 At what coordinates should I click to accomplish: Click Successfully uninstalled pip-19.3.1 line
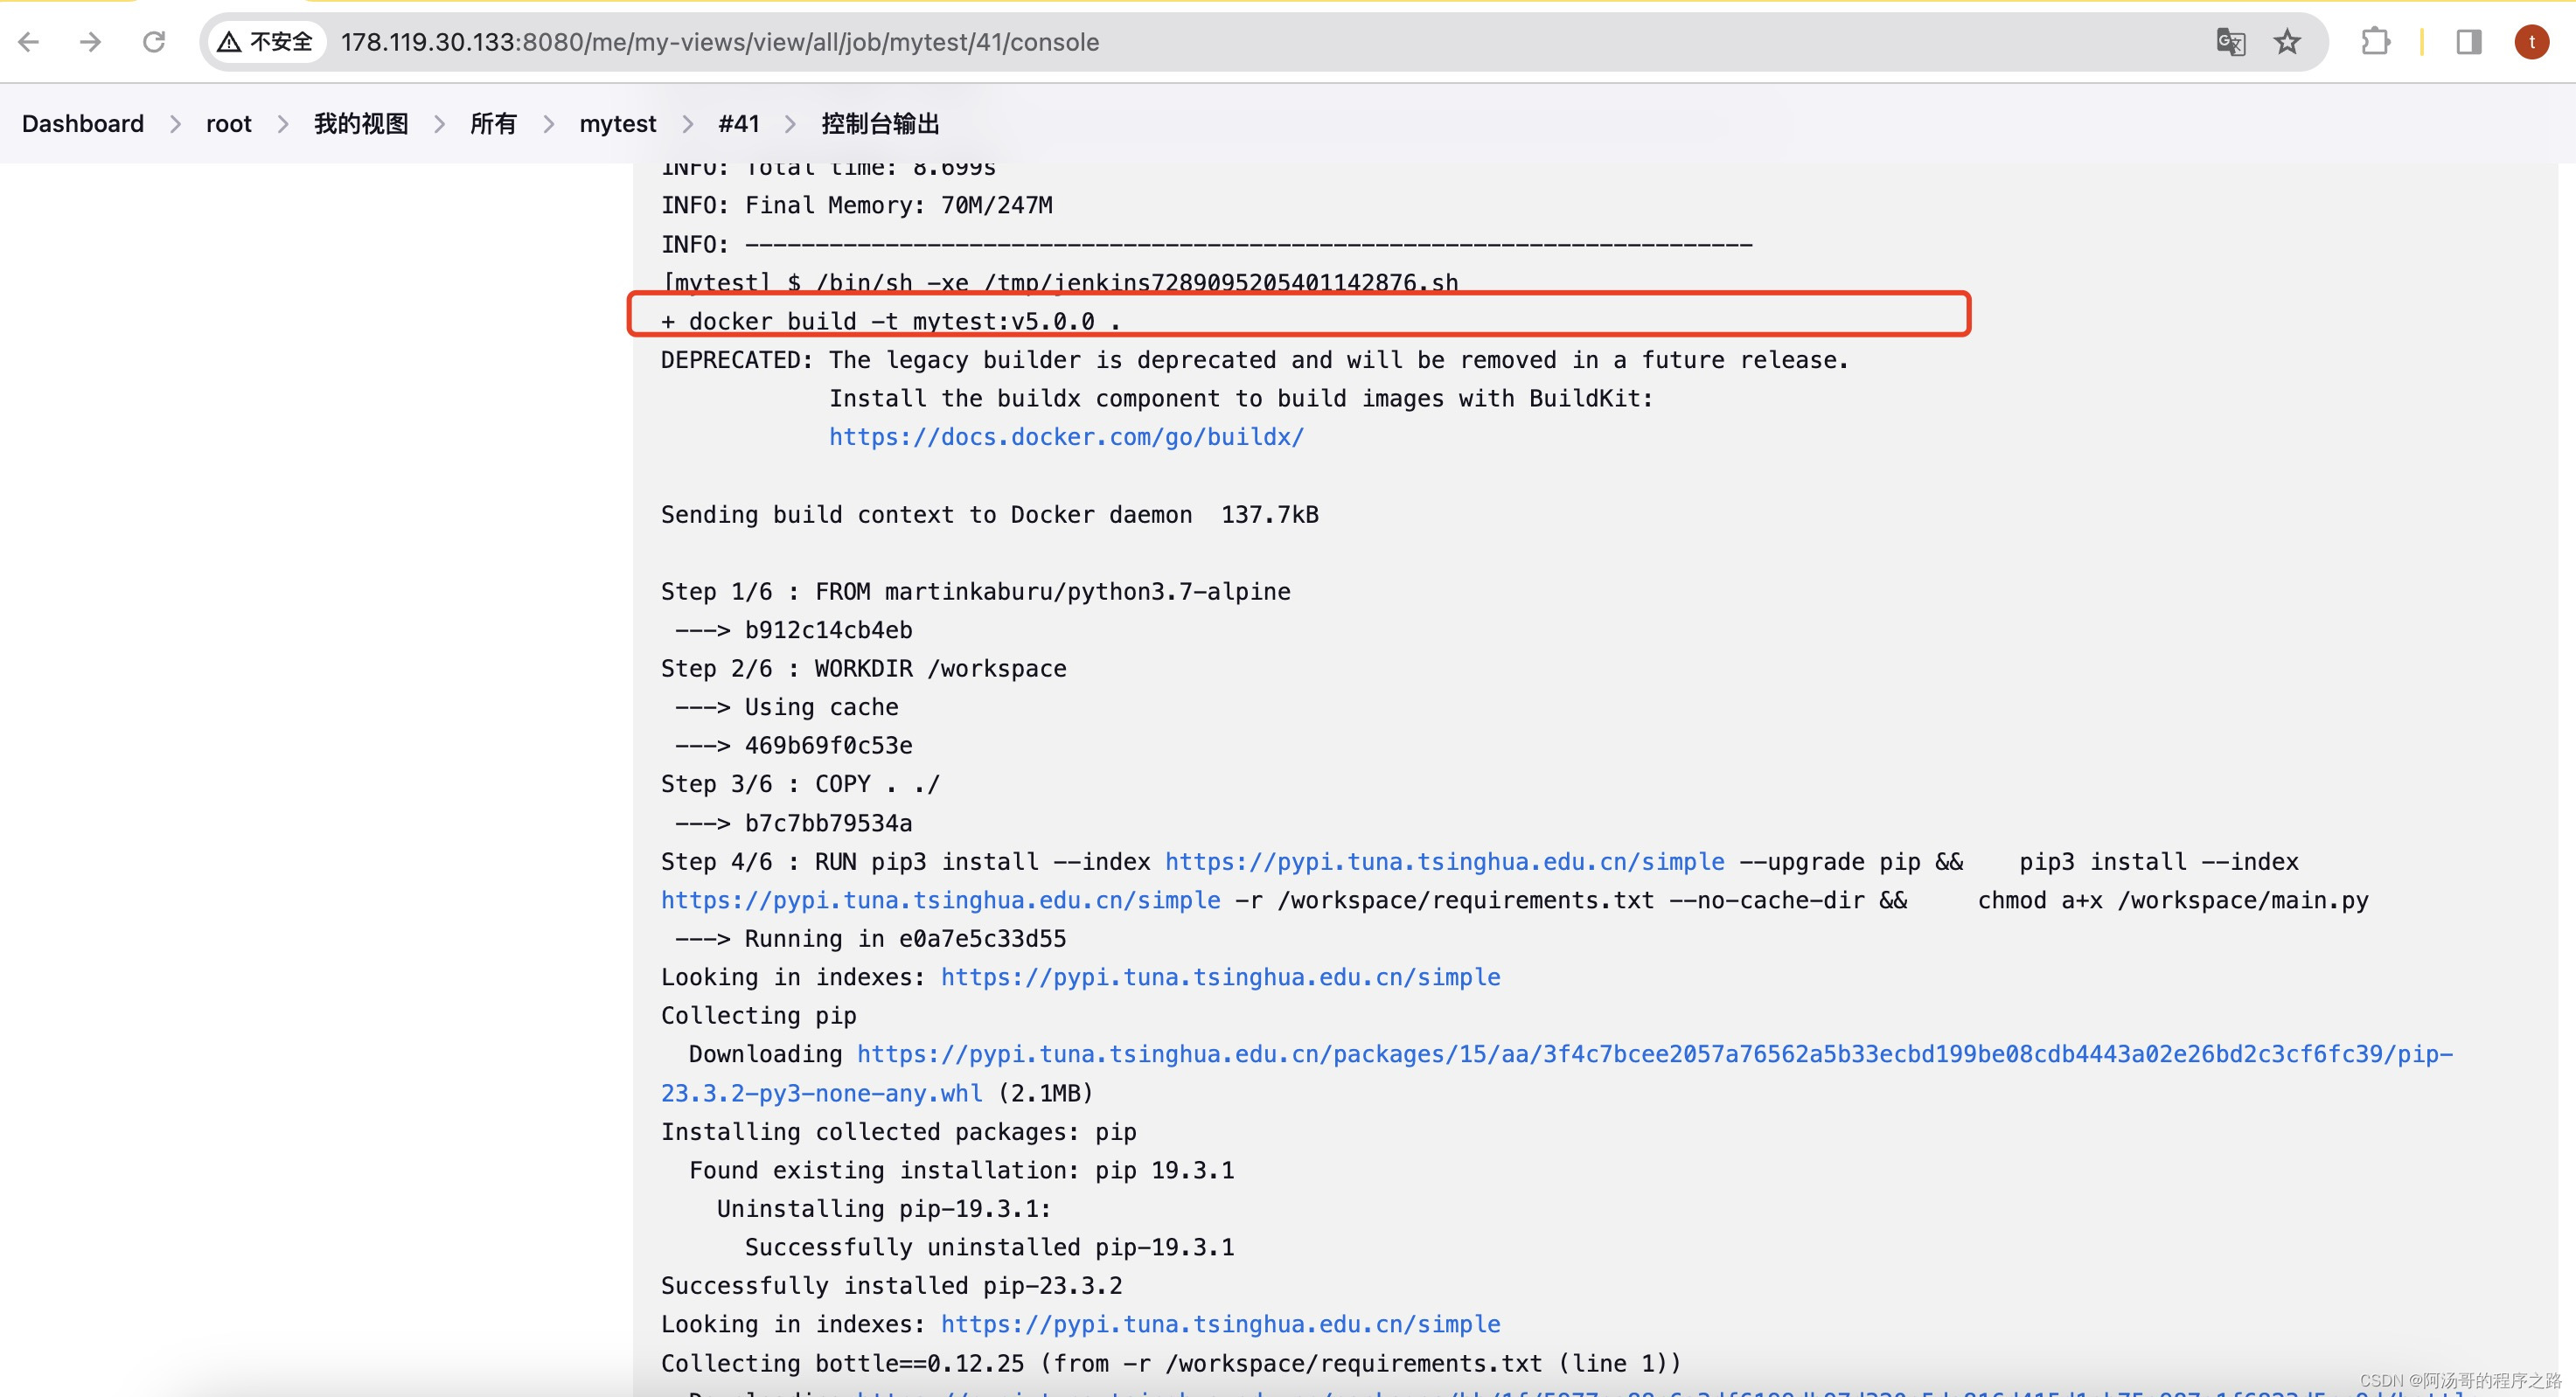coord(990,1247)
